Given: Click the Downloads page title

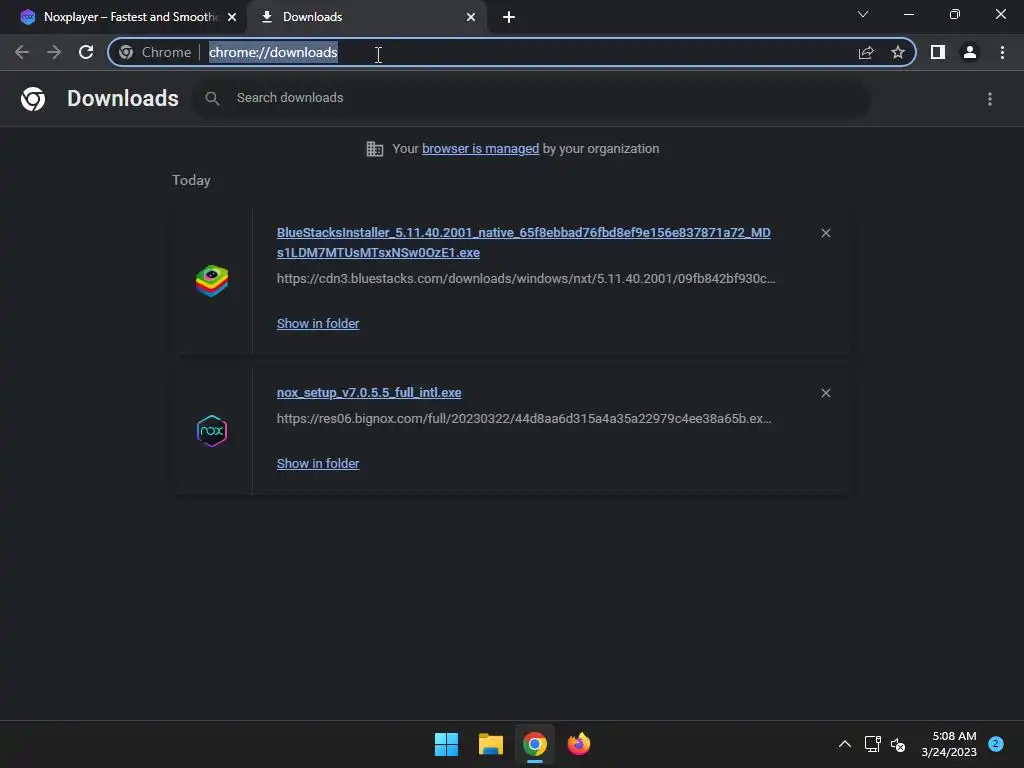Looking at the screenshot, I should [x=123, y=99].
